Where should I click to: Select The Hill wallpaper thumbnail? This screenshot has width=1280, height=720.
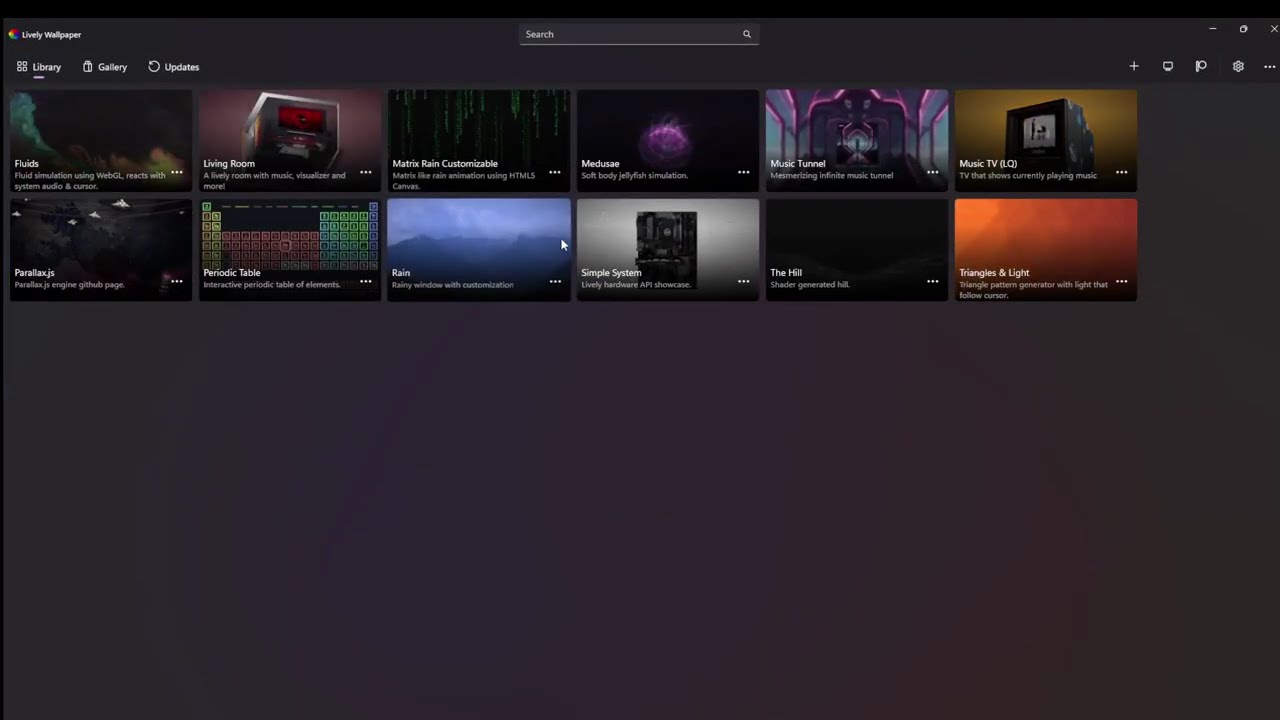pyautogui.click(x=857, y=249)
